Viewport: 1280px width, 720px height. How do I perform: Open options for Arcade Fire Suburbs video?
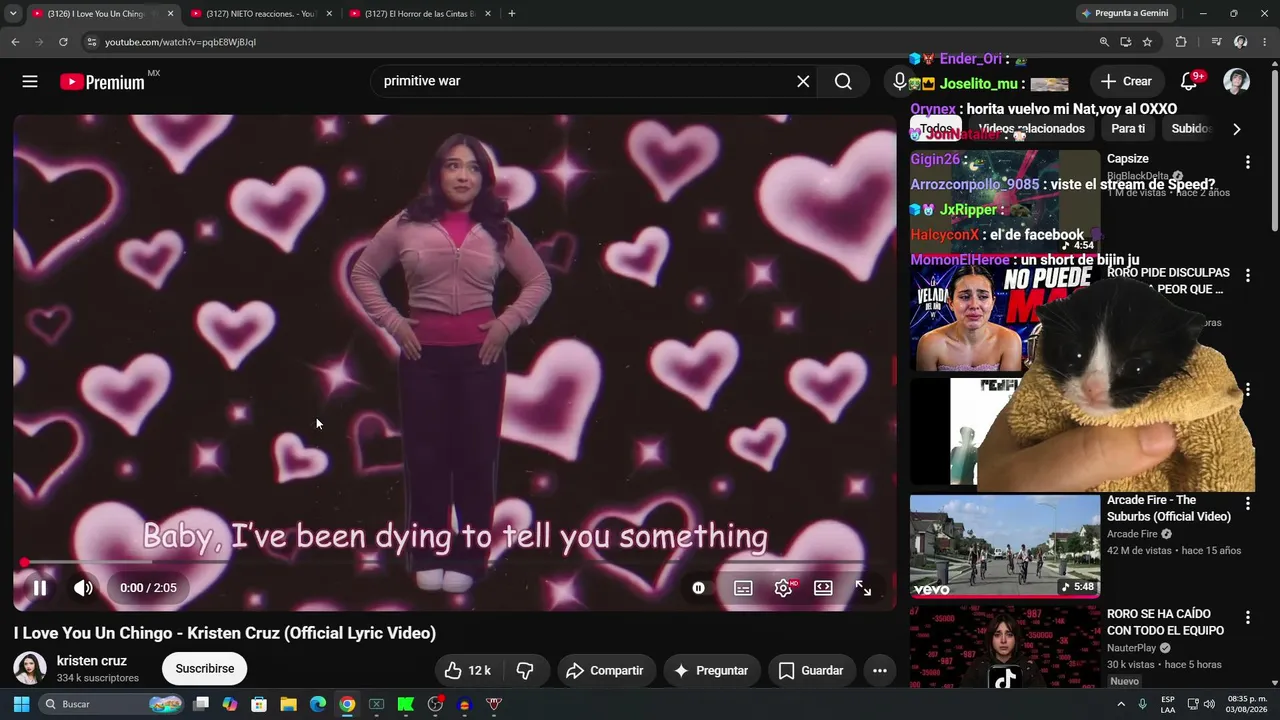tap(1247, 504)
